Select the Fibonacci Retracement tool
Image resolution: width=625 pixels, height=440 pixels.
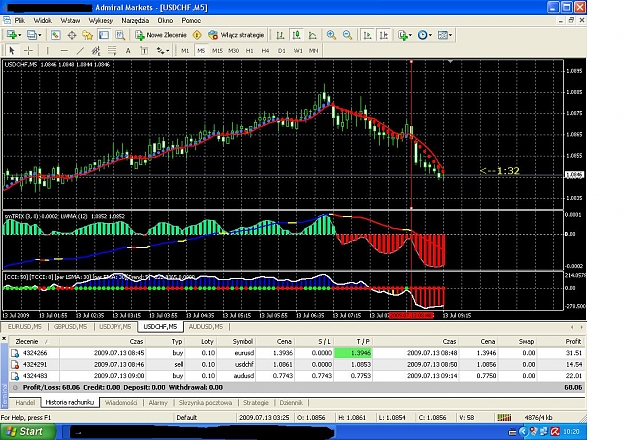click(112, 51)
